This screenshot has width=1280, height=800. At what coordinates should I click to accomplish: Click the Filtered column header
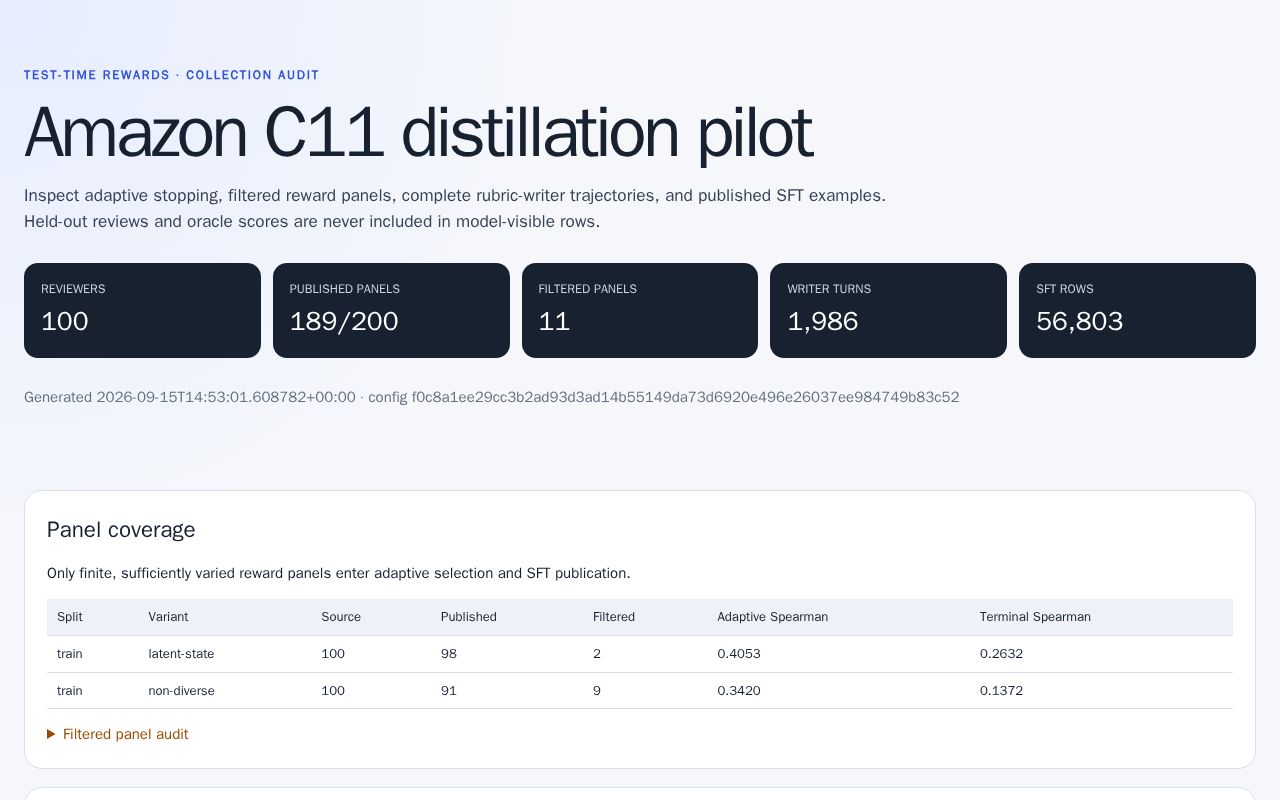click(x=614, y=617)
